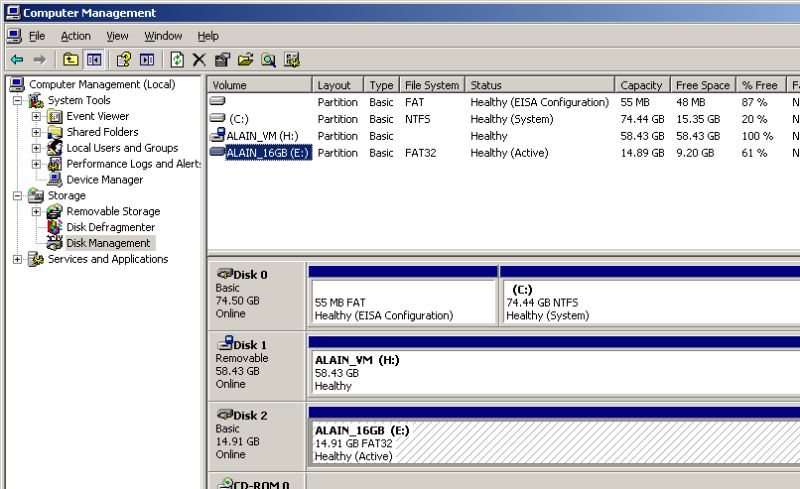Click the Forward arrow toolbar icon
Image resolution: width=800 pixels, height=489 pixels.
(x=40, y=60)
